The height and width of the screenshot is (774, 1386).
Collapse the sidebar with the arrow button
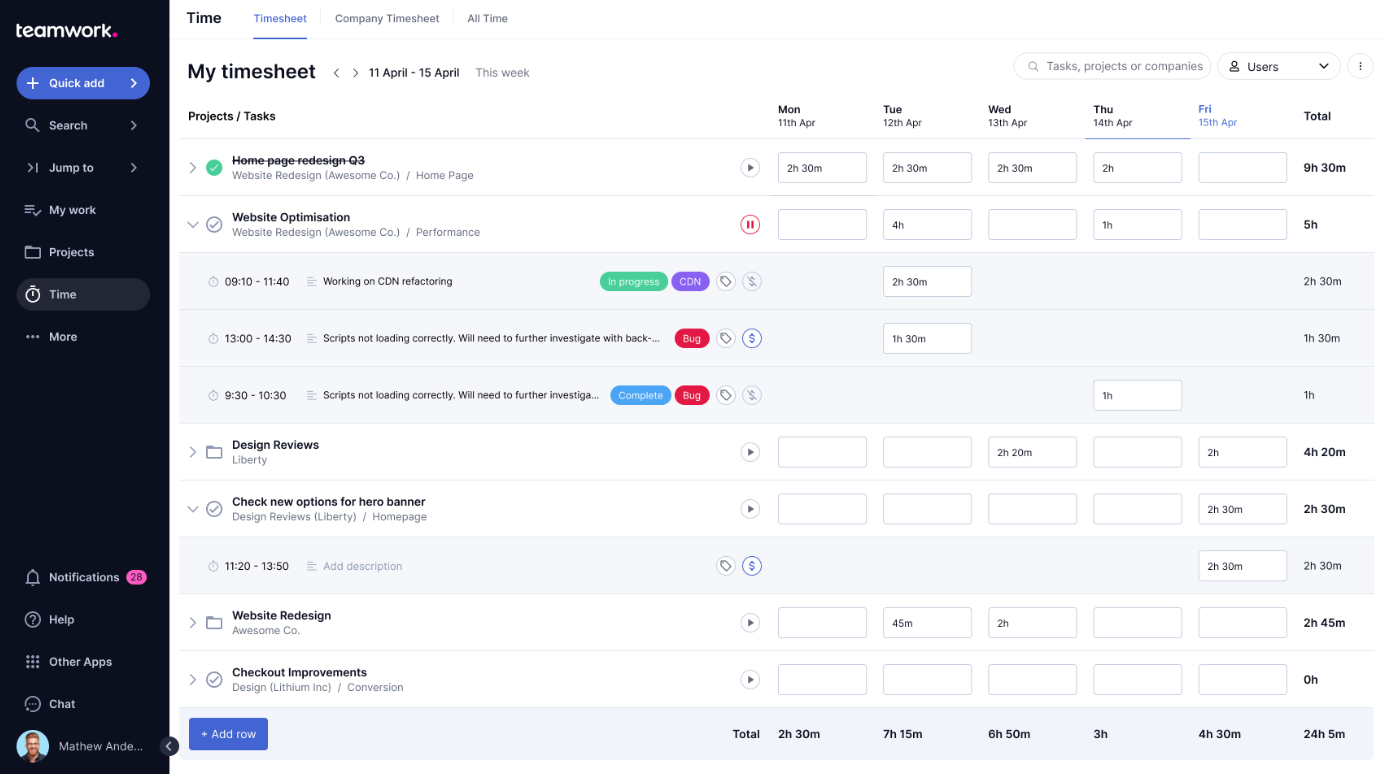(170, 746)
